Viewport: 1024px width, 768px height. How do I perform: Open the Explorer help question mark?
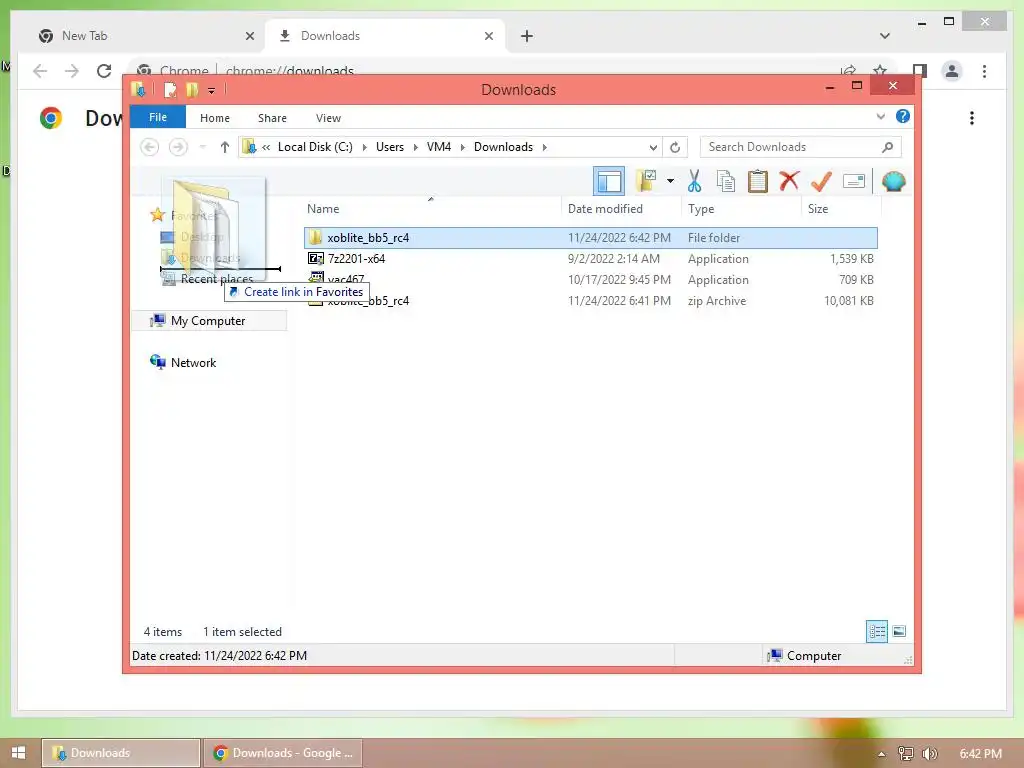coord(903,116)
